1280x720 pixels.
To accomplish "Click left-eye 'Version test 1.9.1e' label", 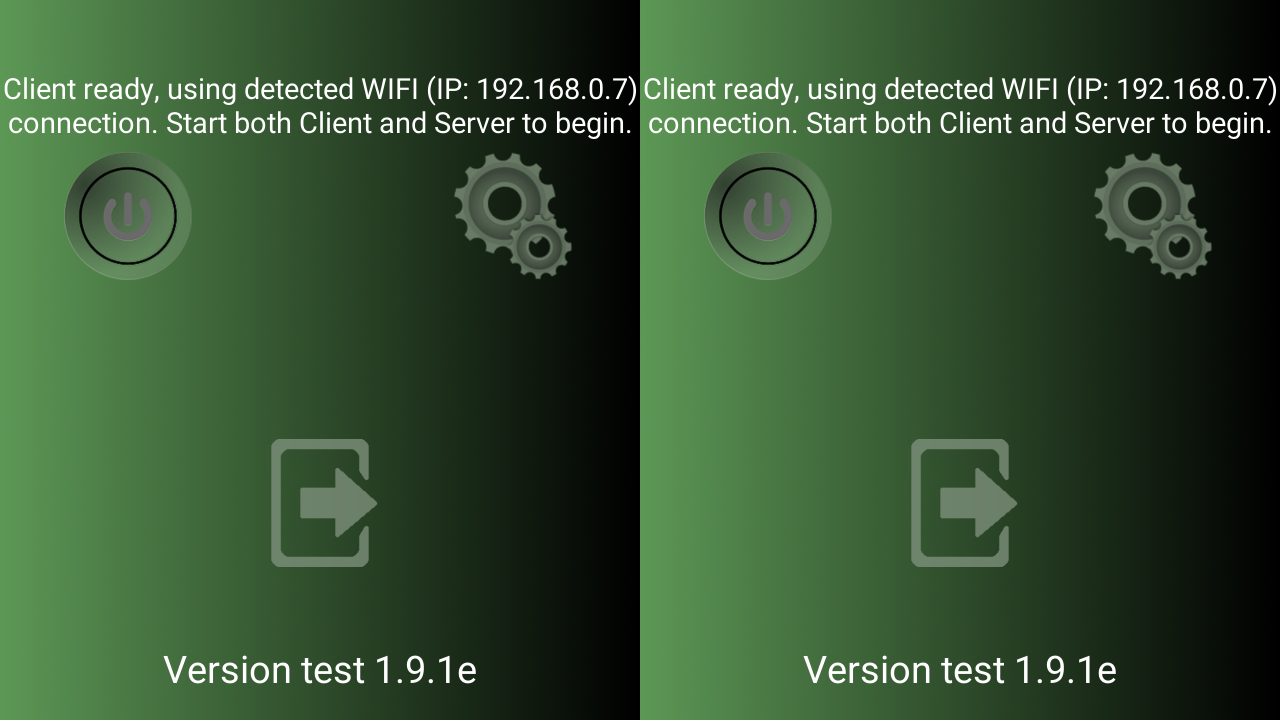I will tap(320, 670).
